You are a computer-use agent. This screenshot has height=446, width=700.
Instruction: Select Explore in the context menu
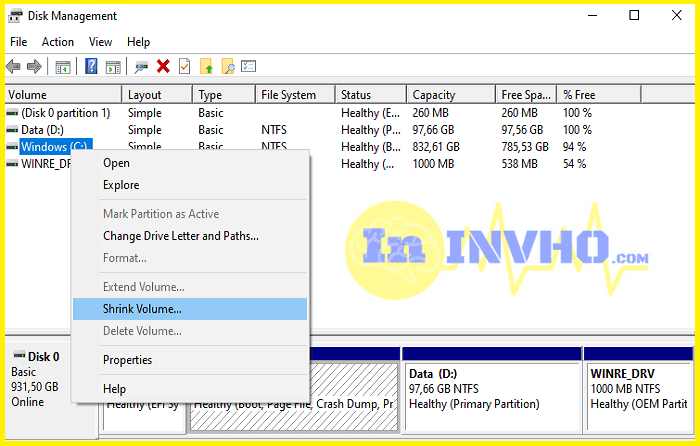click(121, 185)
